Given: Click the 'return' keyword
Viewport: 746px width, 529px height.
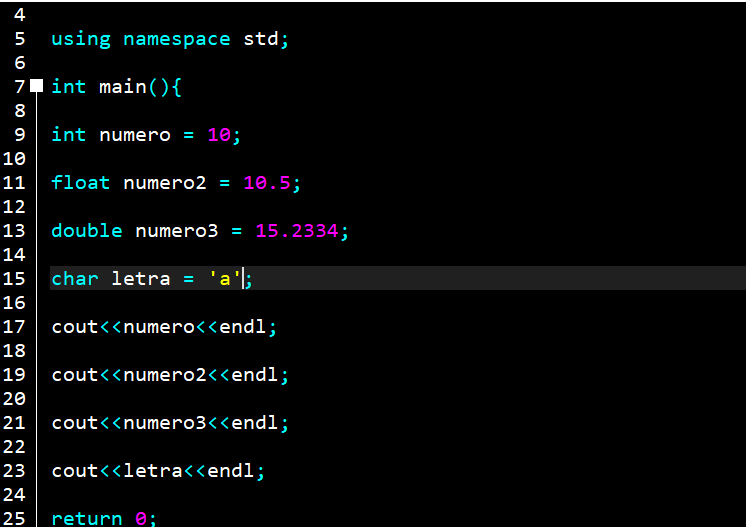Looking at the screenshot, I should point(87,519).
